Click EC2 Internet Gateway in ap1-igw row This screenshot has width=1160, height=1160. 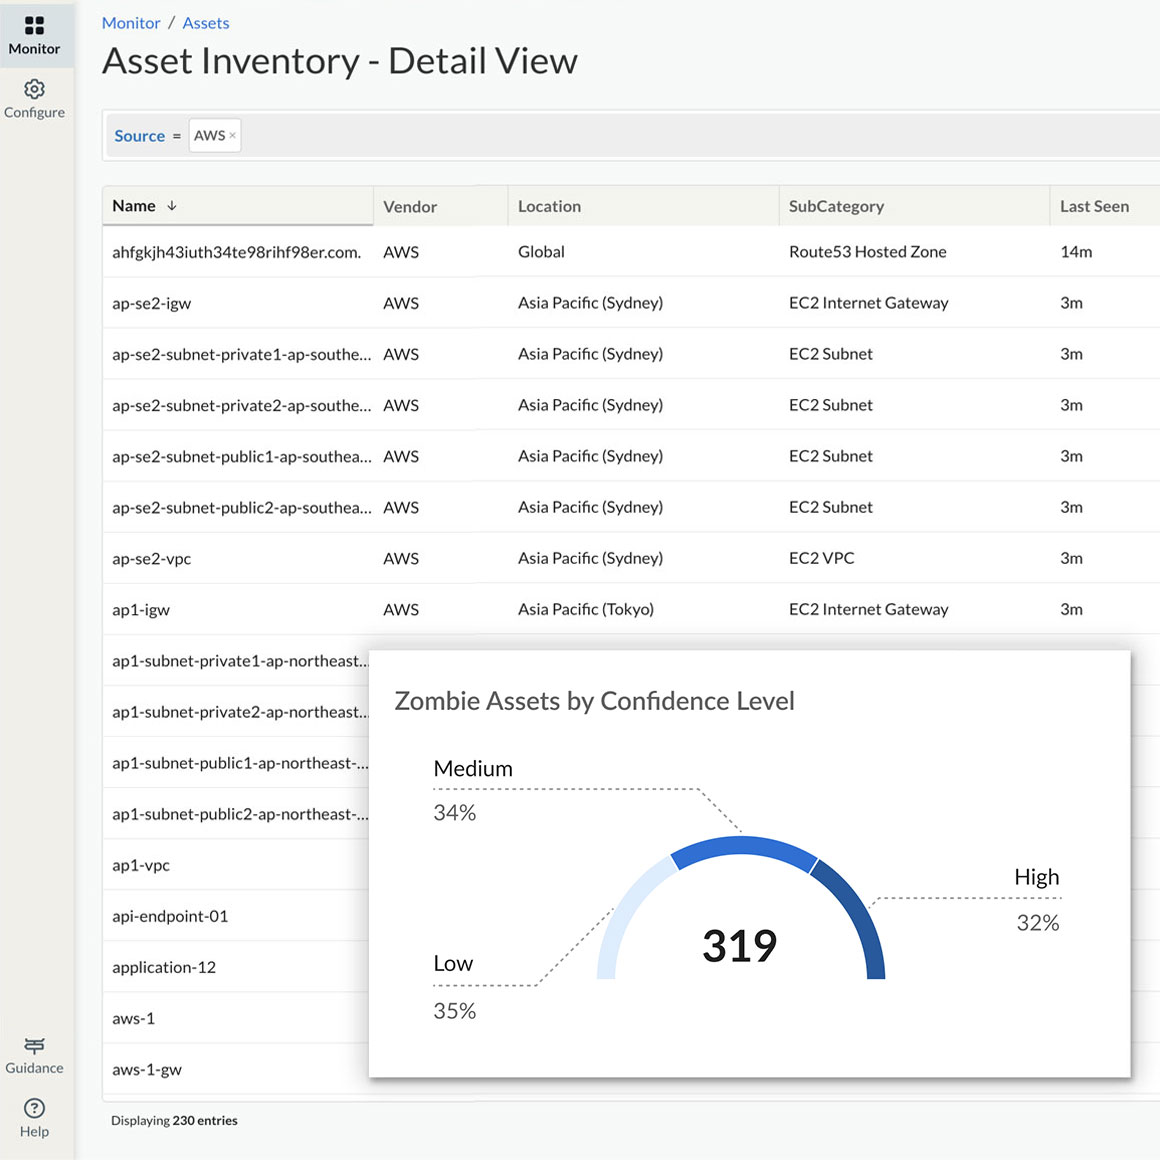[869, 609]
